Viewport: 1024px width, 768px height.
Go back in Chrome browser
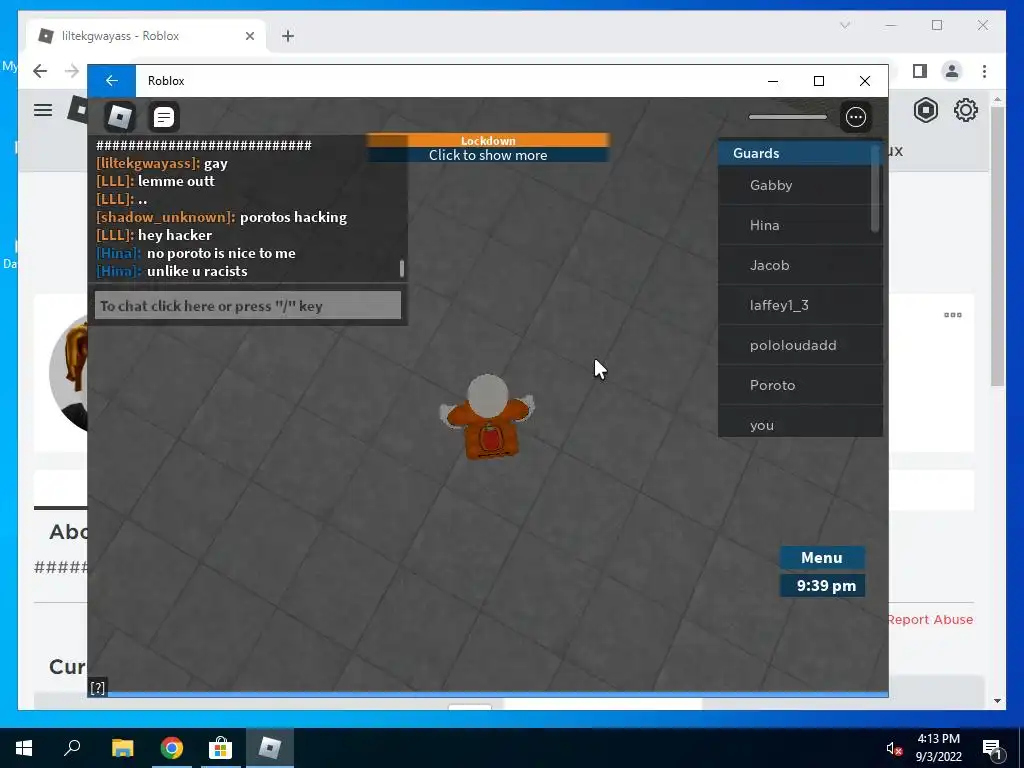40,71
